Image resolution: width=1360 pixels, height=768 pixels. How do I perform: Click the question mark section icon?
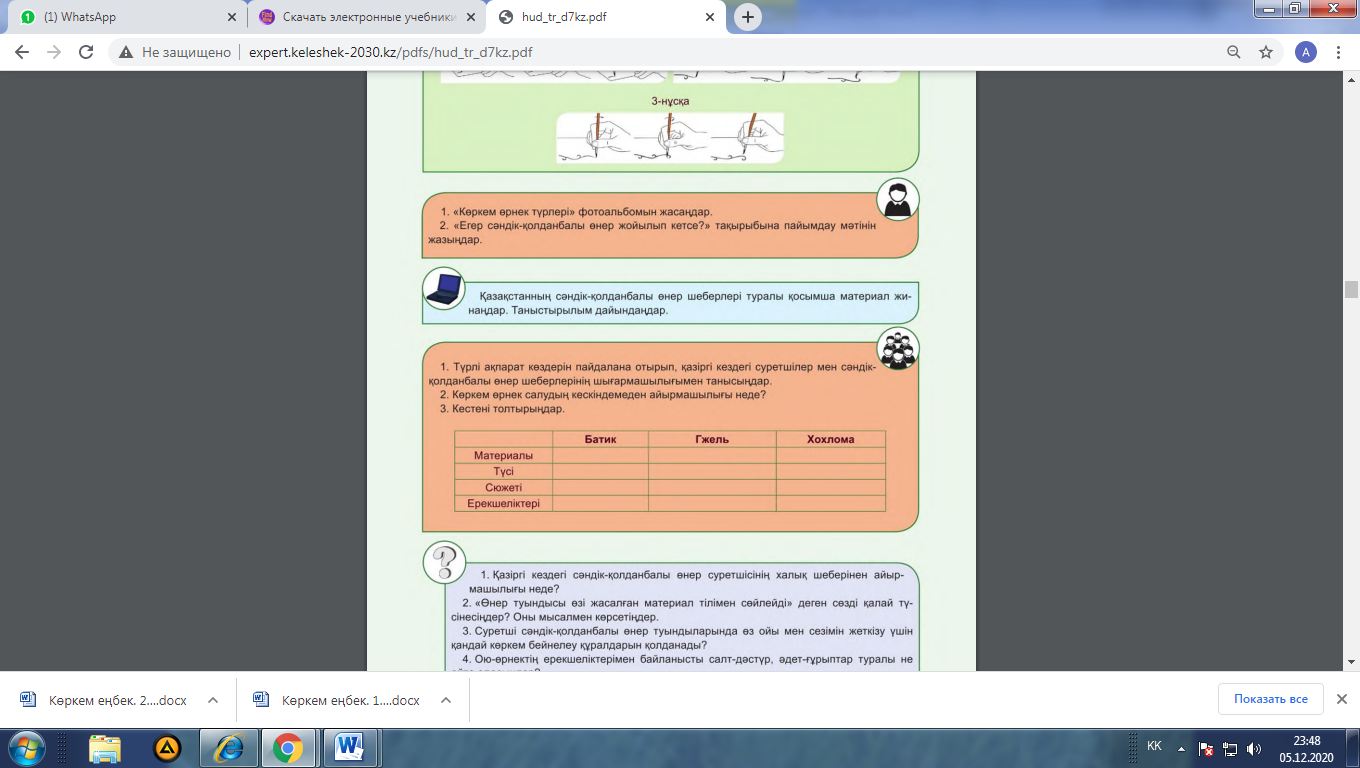(444, 563)
